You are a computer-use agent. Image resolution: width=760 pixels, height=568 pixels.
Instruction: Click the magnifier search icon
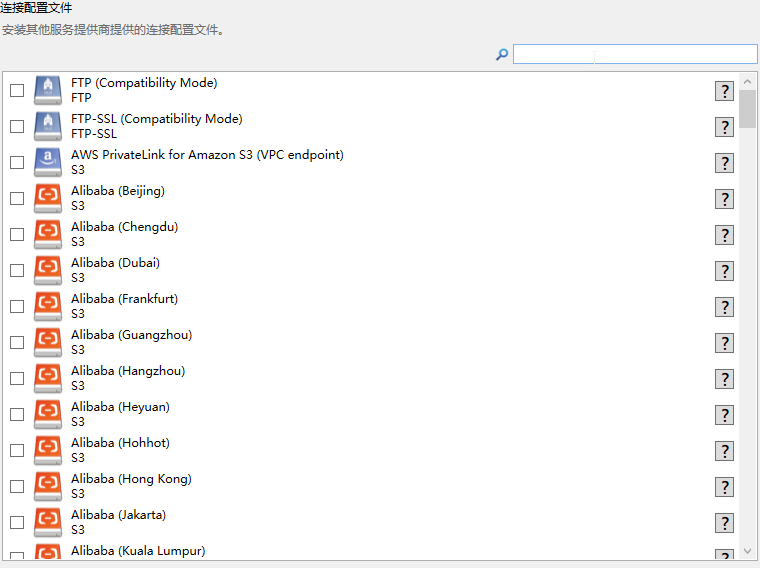(x=502, y=54)
